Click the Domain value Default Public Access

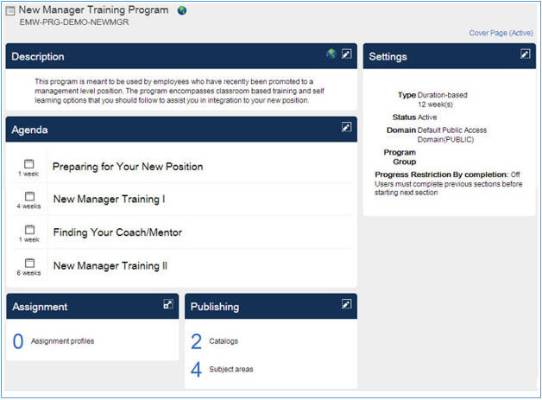pos(452,135)
